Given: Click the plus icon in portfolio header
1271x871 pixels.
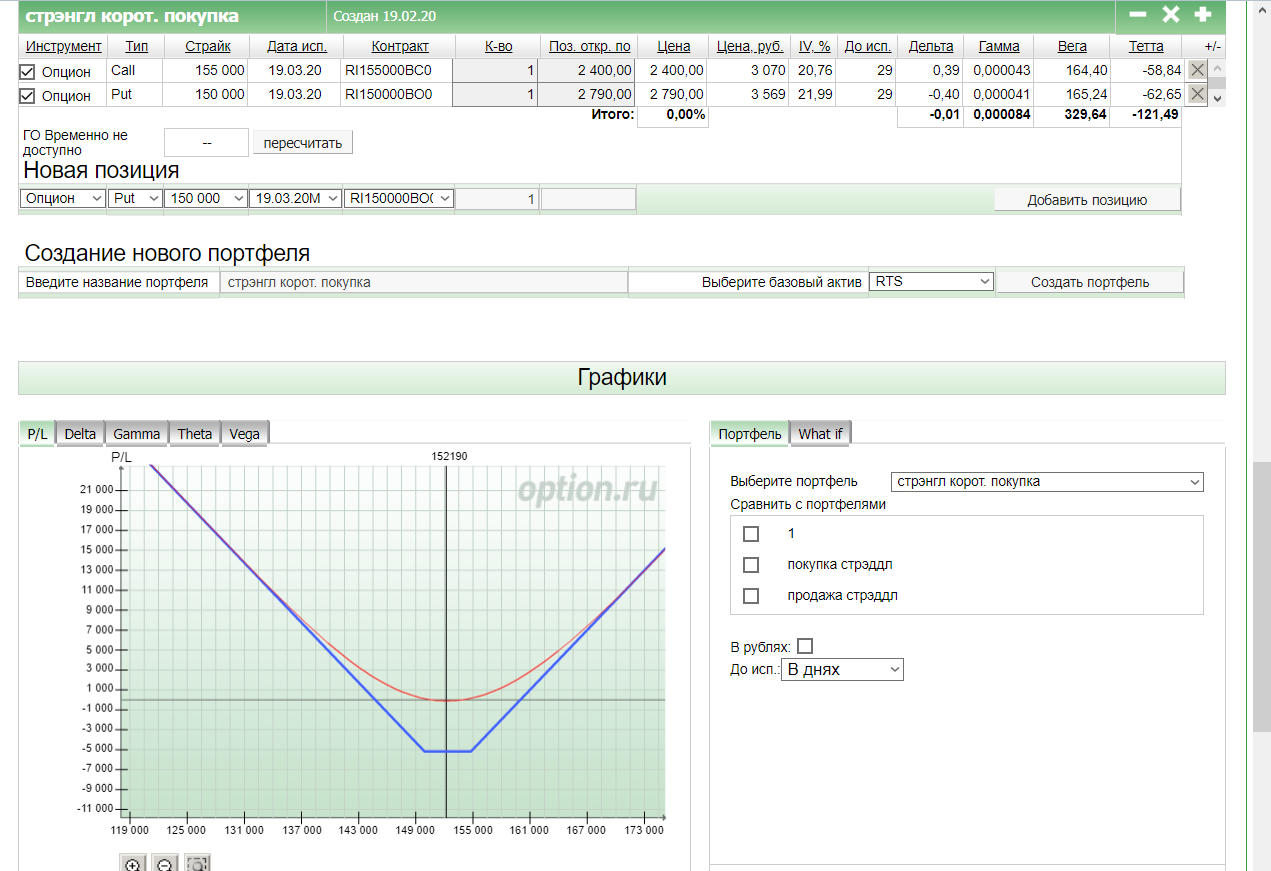Looking at the screenshot, I should click(x=1203, y=15).
